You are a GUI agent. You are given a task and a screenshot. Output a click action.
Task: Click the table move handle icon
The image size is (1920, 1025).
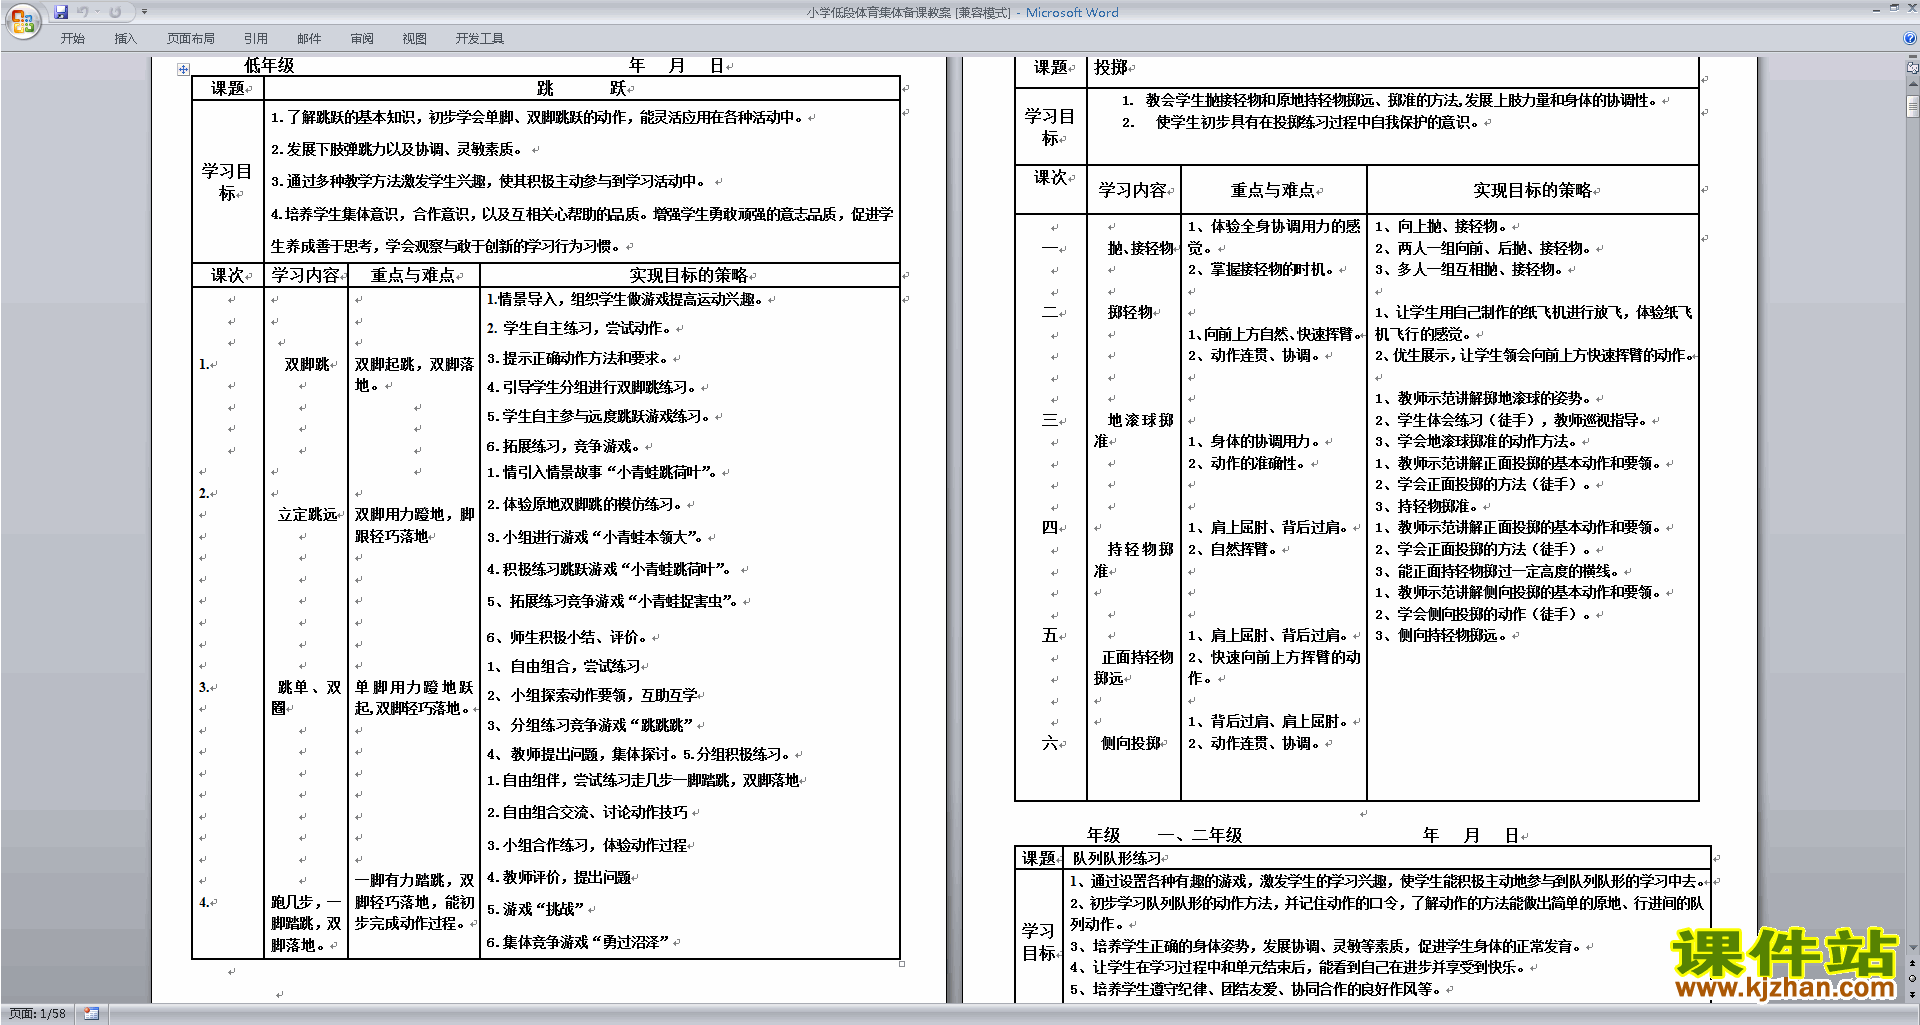183,69
